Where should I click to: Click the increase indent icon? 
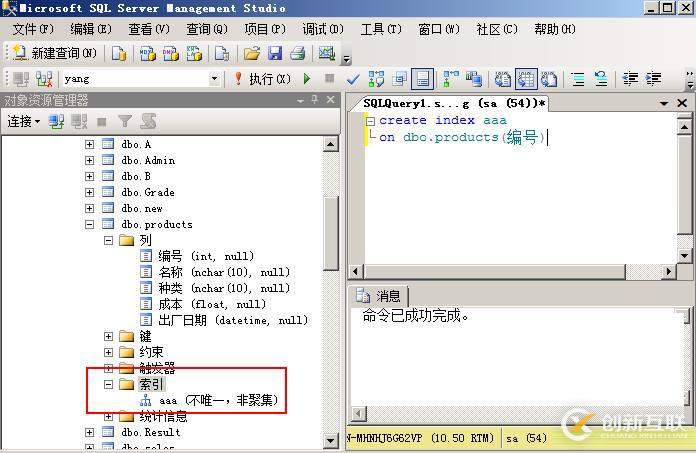click(653, 79)
